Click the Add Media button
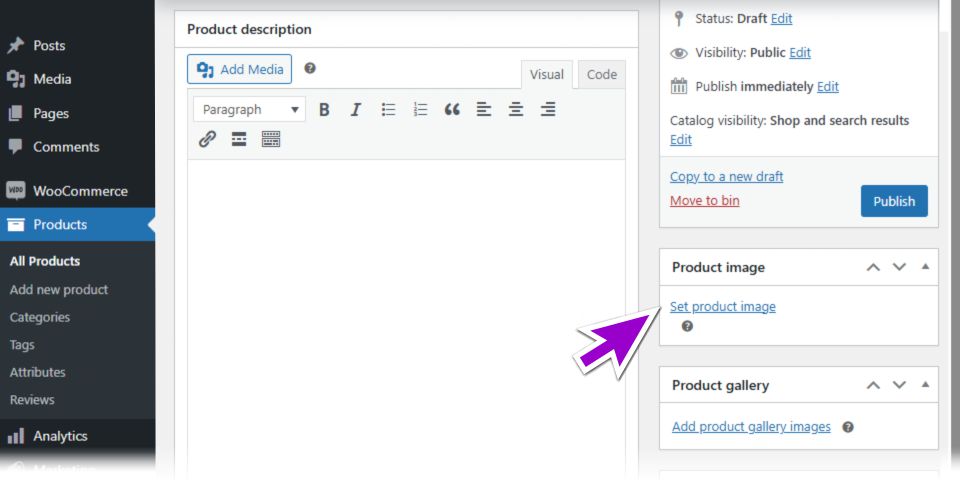 point(239,69)
